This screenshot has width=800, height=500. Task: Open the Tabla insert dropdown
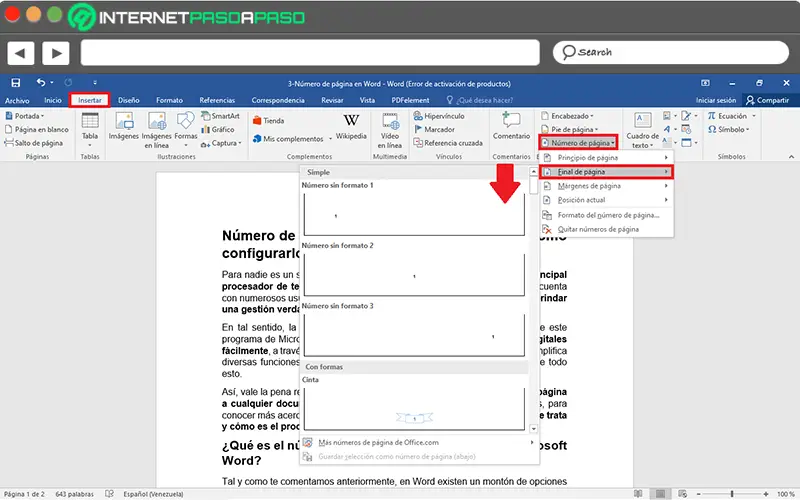[90, 130]
